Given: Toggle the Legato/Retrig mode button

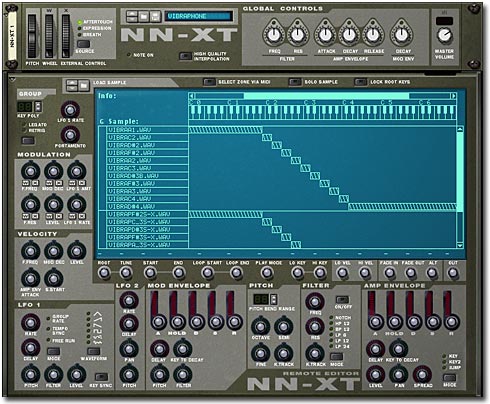Looking at the screenshot, I should 28,141.
